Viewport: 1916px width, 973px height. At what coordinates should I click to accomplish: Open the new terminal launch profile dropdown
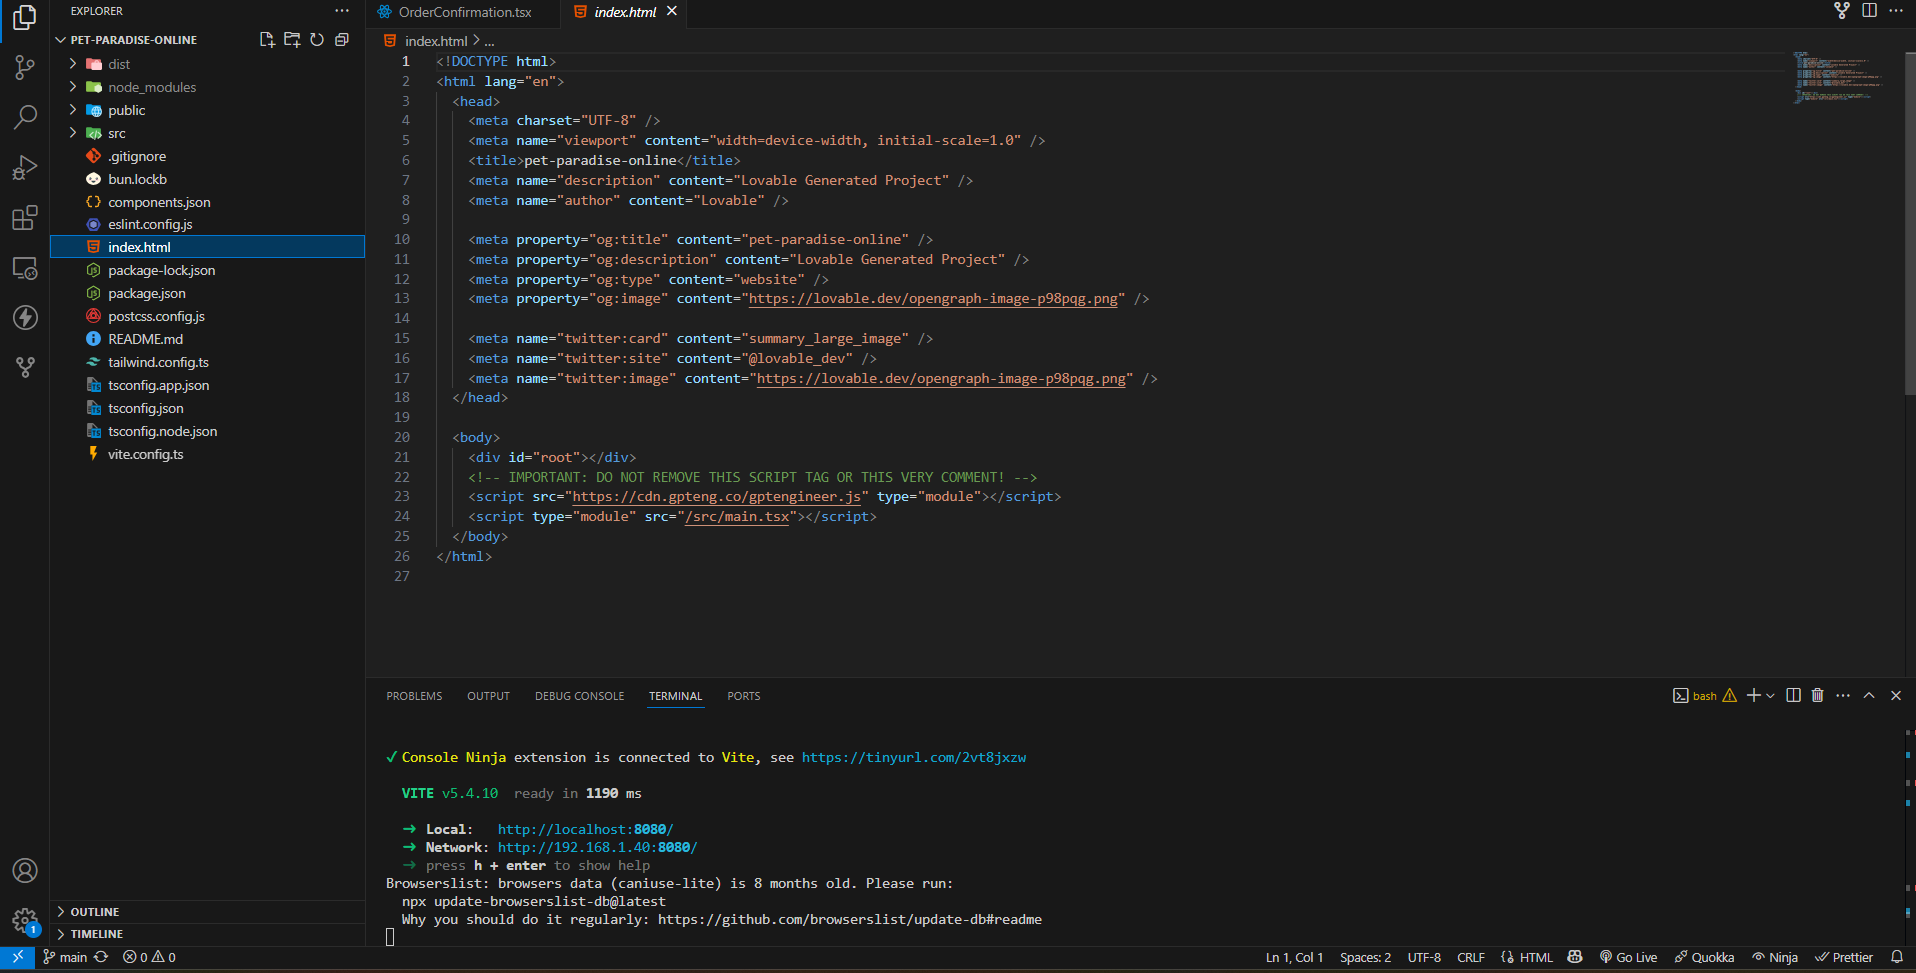tap(1771, 695)
